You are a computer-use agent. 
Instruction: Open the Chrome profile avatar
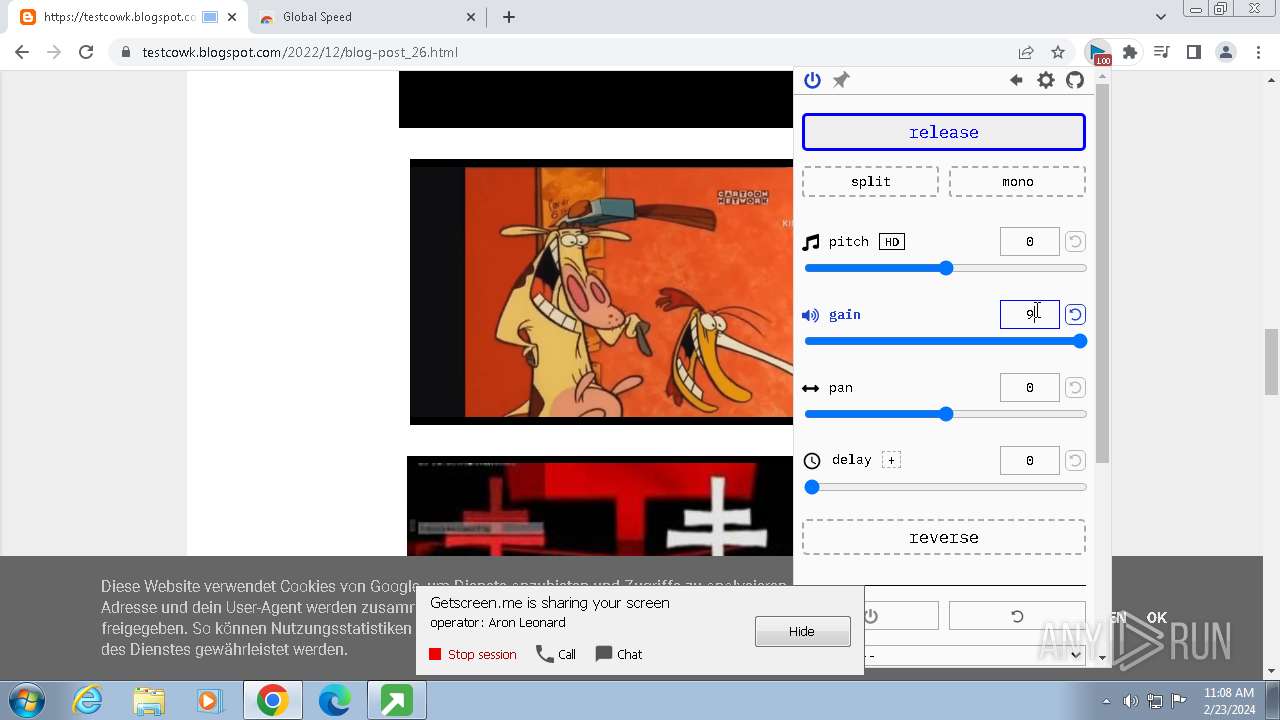(x=1225, y=52)
